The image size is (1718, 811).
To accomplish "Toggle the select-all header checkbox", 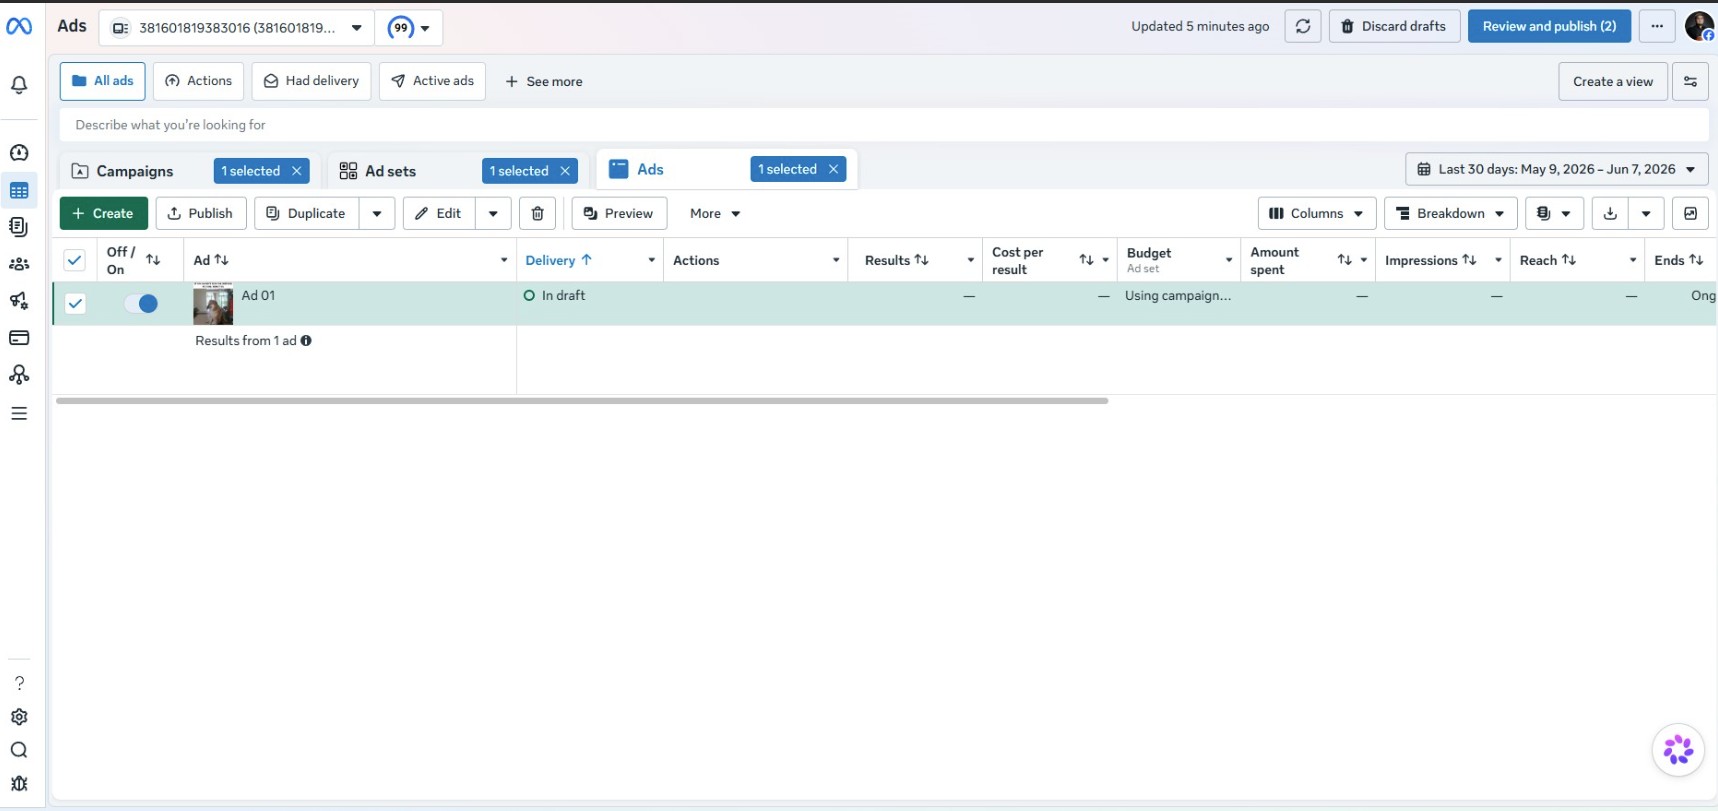I will click(x=75, y=260).
